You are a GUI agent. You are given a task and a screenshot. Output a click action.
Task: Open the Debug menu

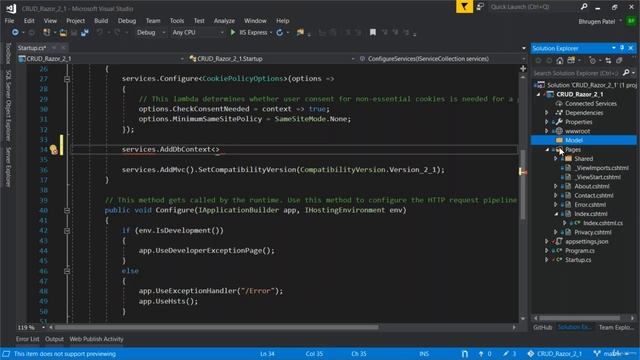pyautogui.click(x=127, y=20)
